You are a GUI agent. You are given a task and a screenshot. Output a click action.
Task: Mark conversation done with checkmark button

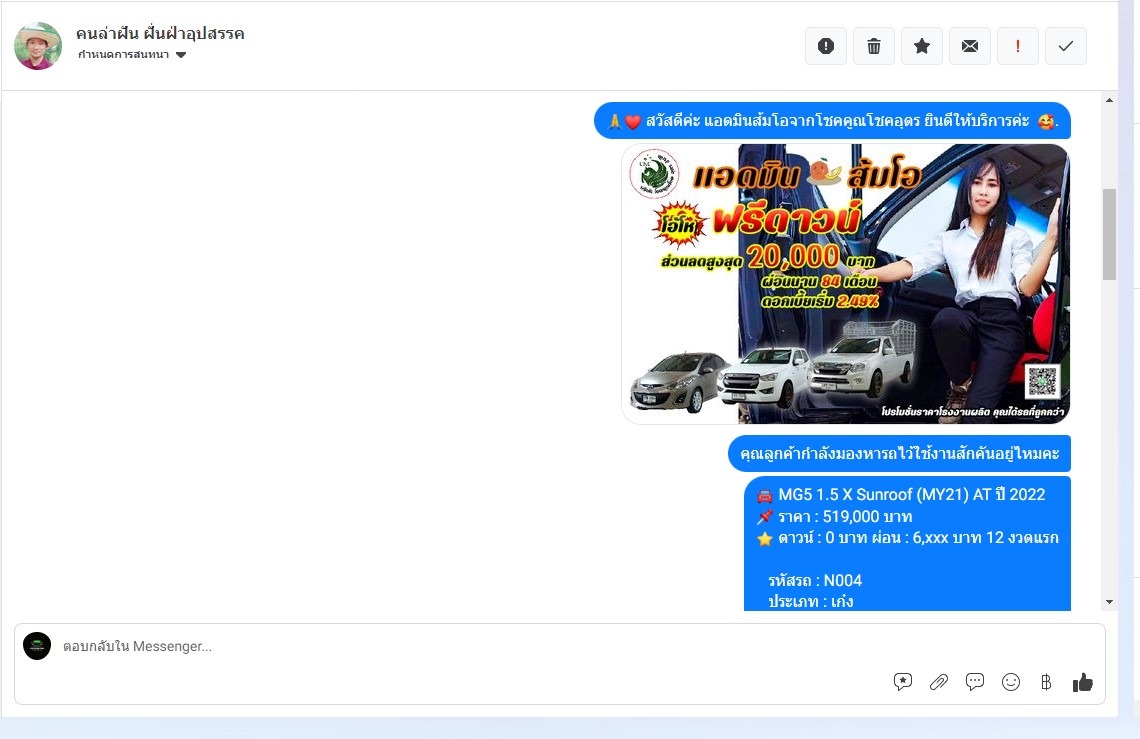point(1065,46)
